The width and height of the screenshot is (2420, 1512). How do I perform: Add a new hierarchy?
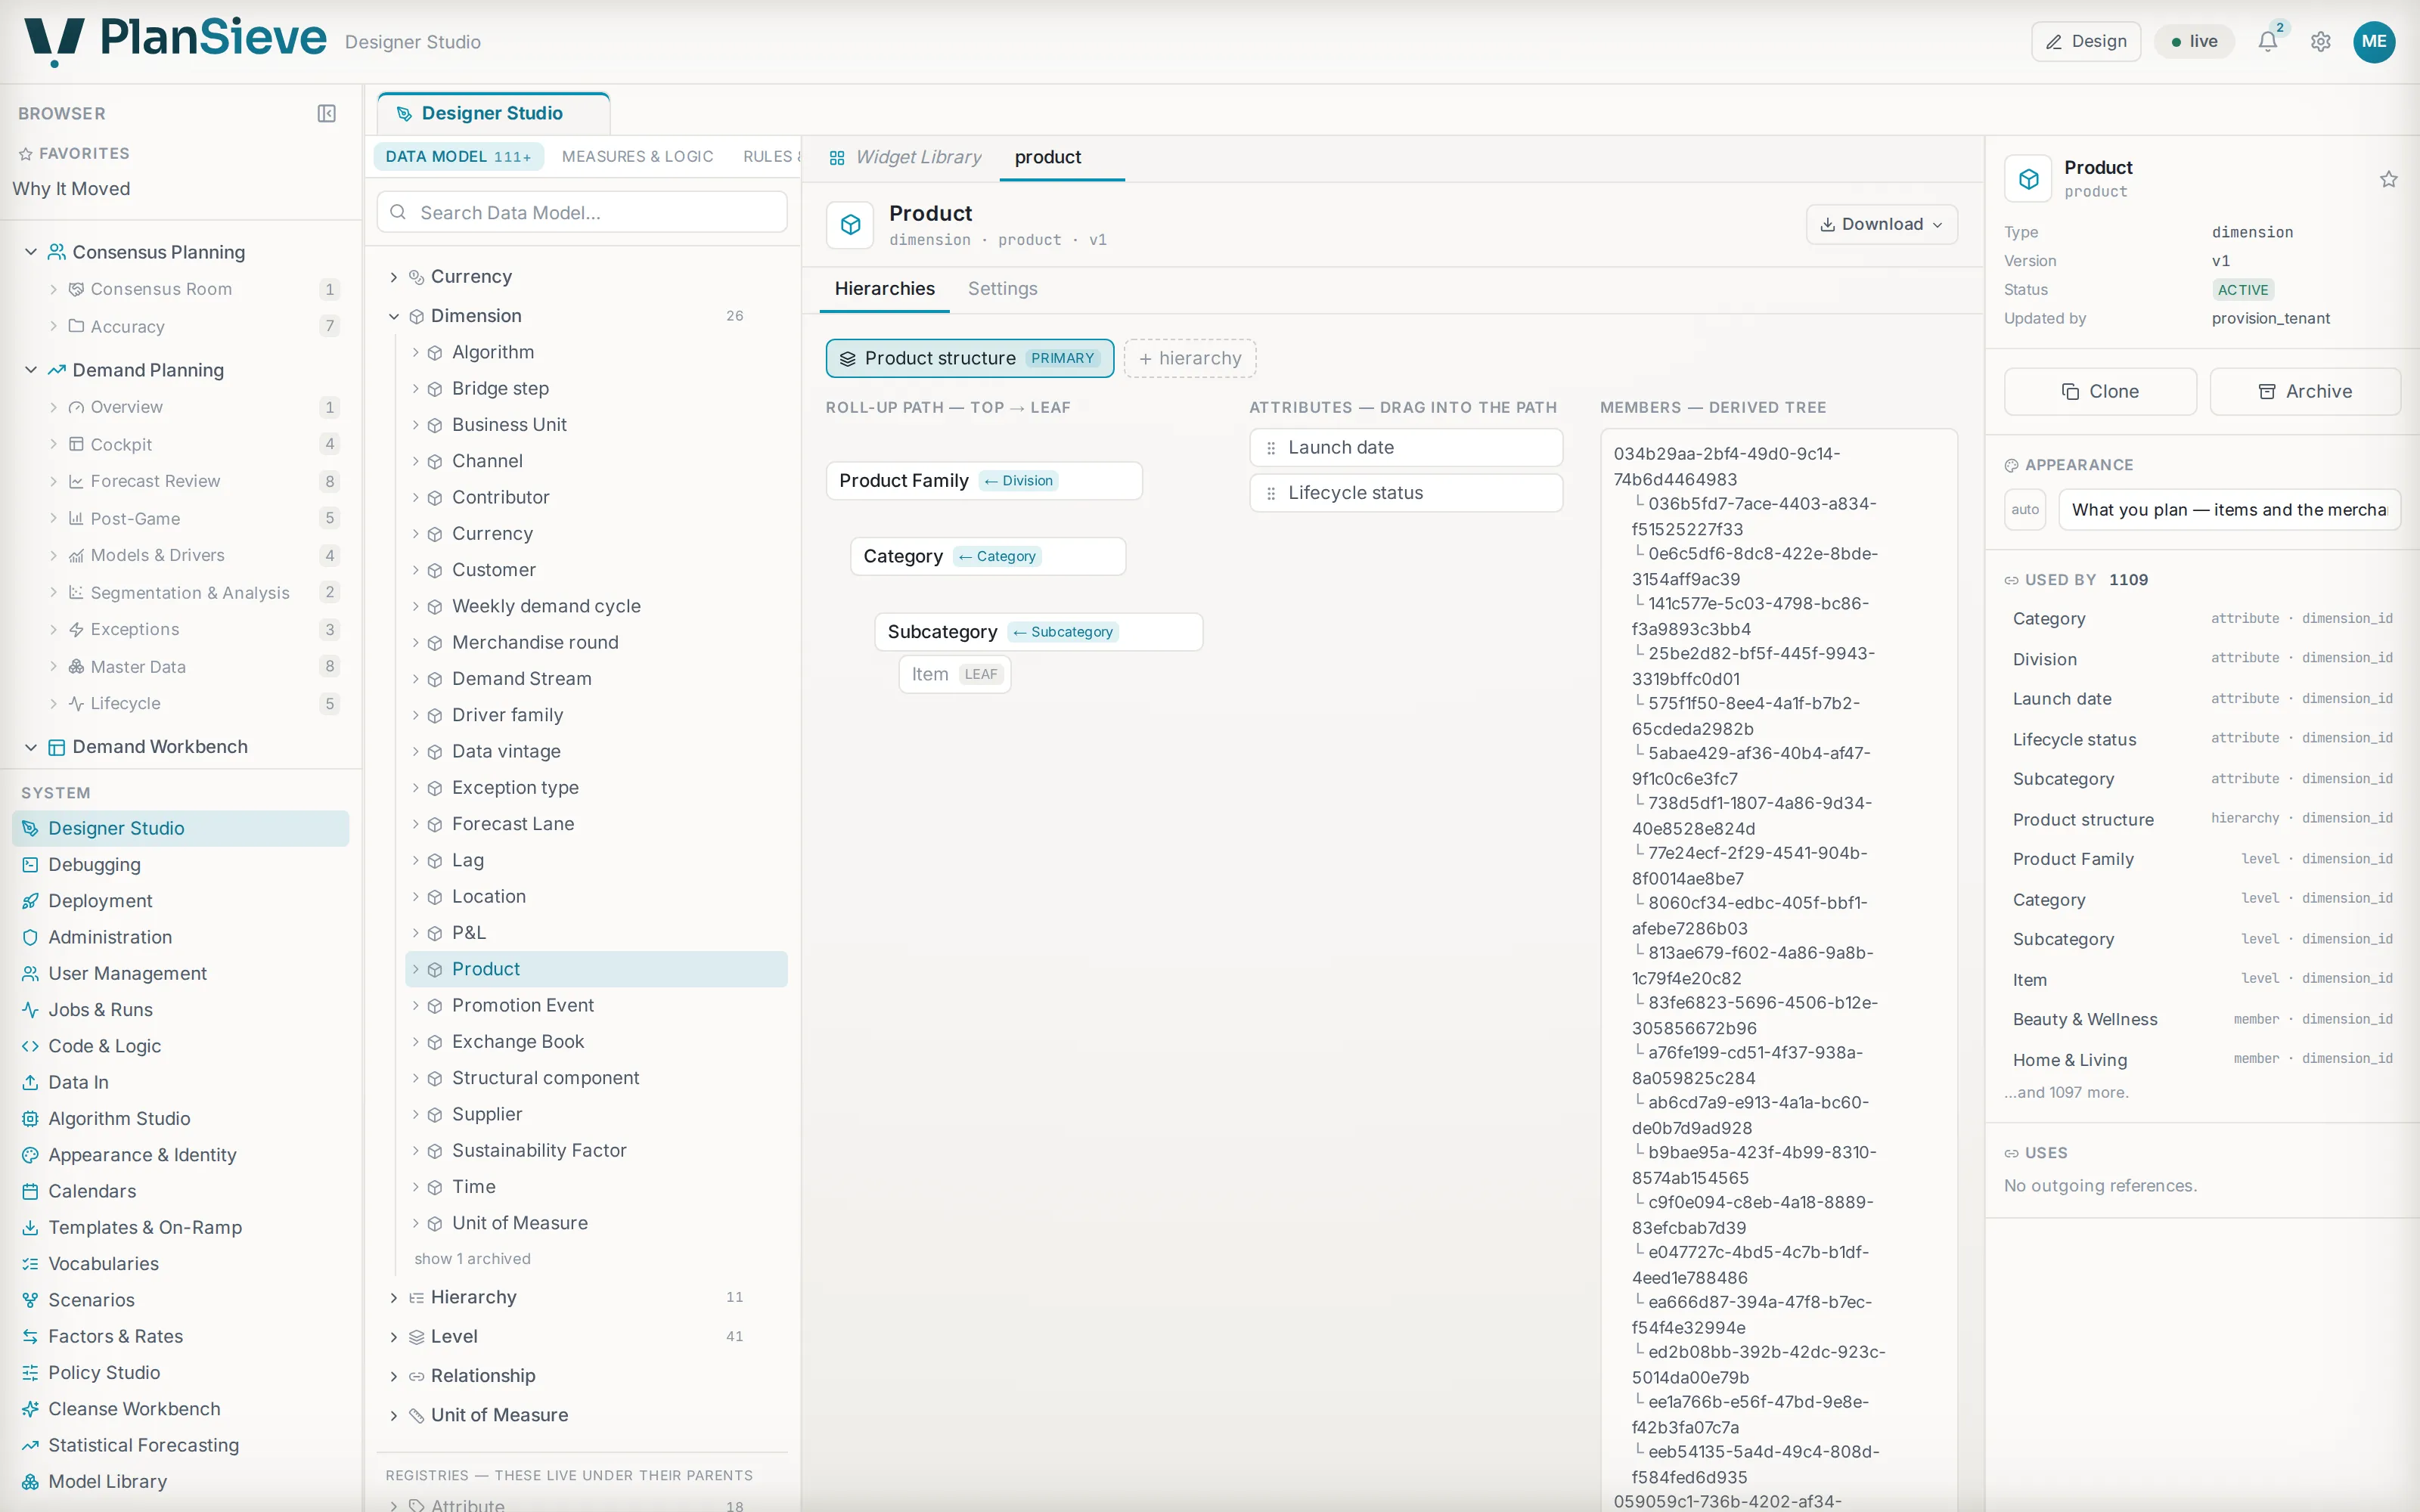pyautogui.click(x=1189, y=358)
